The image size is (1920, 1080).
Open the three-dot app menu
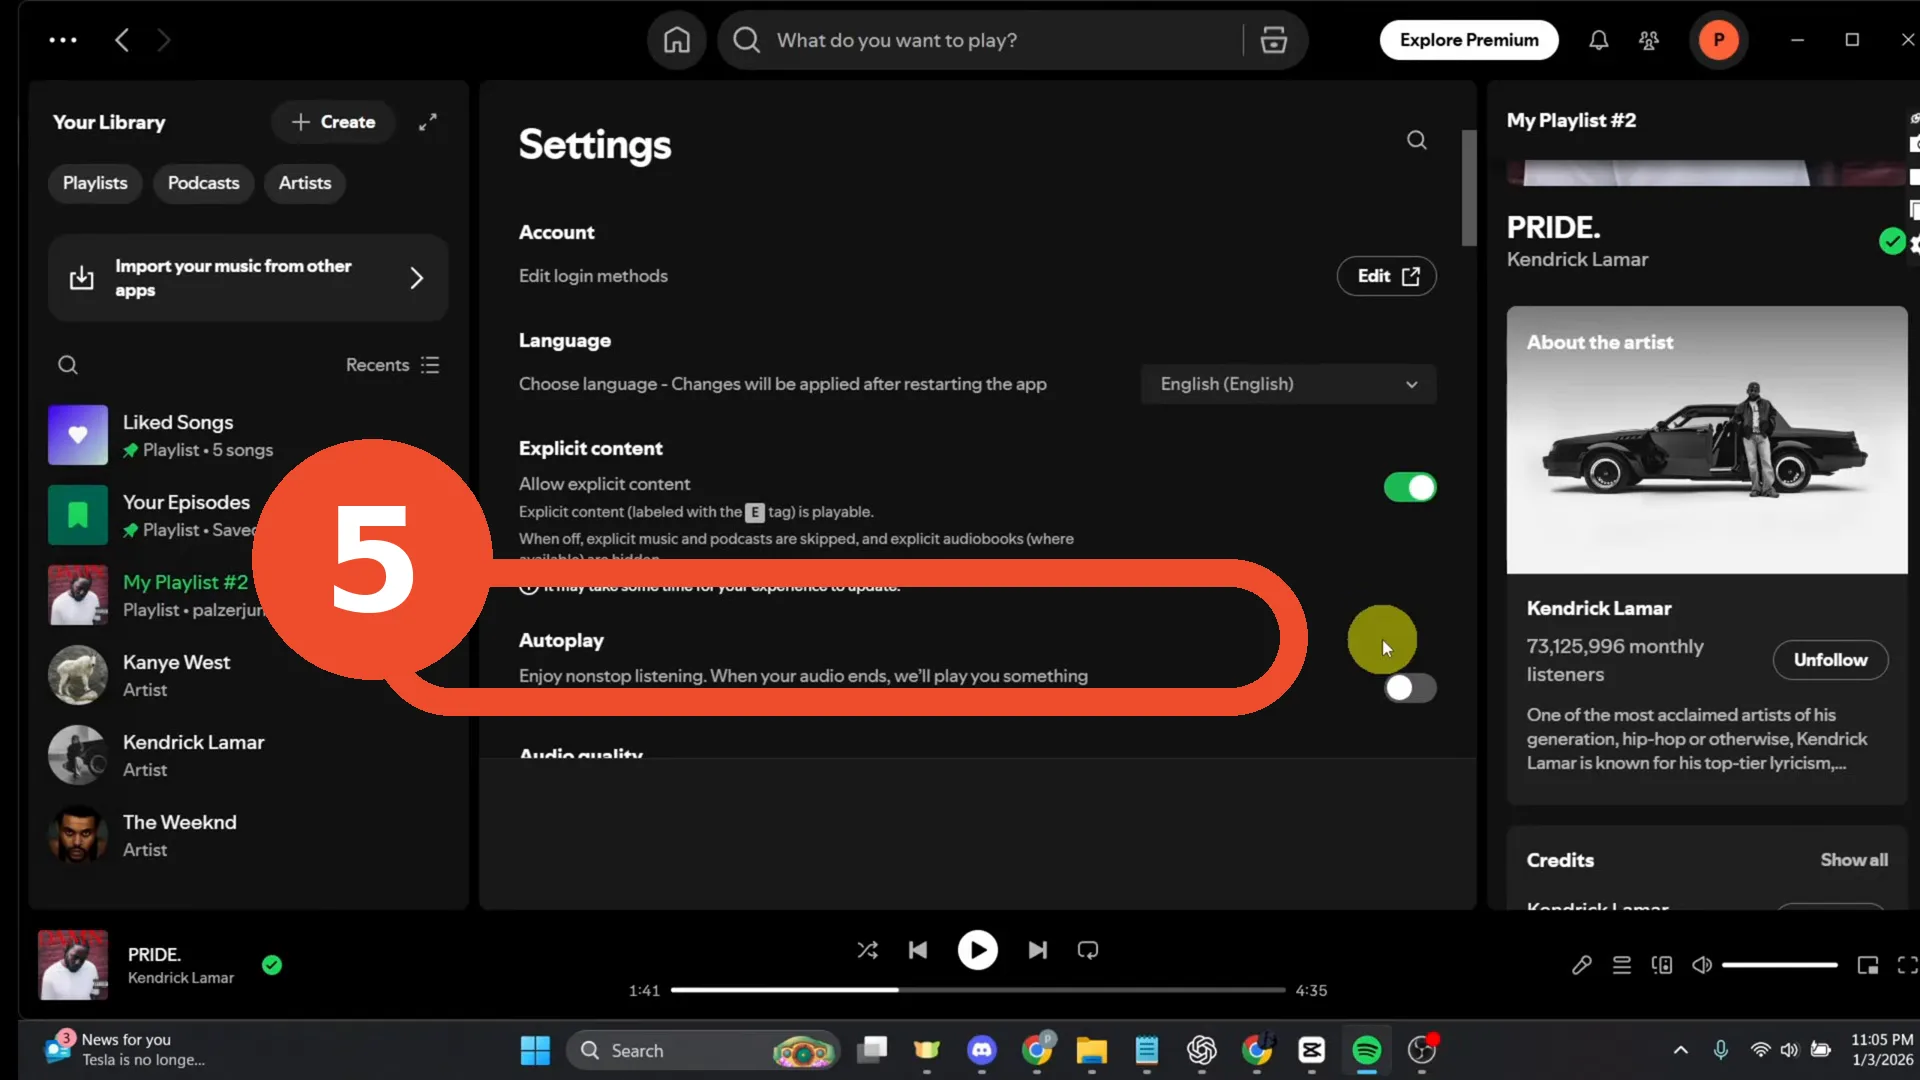tap(63, 40)
